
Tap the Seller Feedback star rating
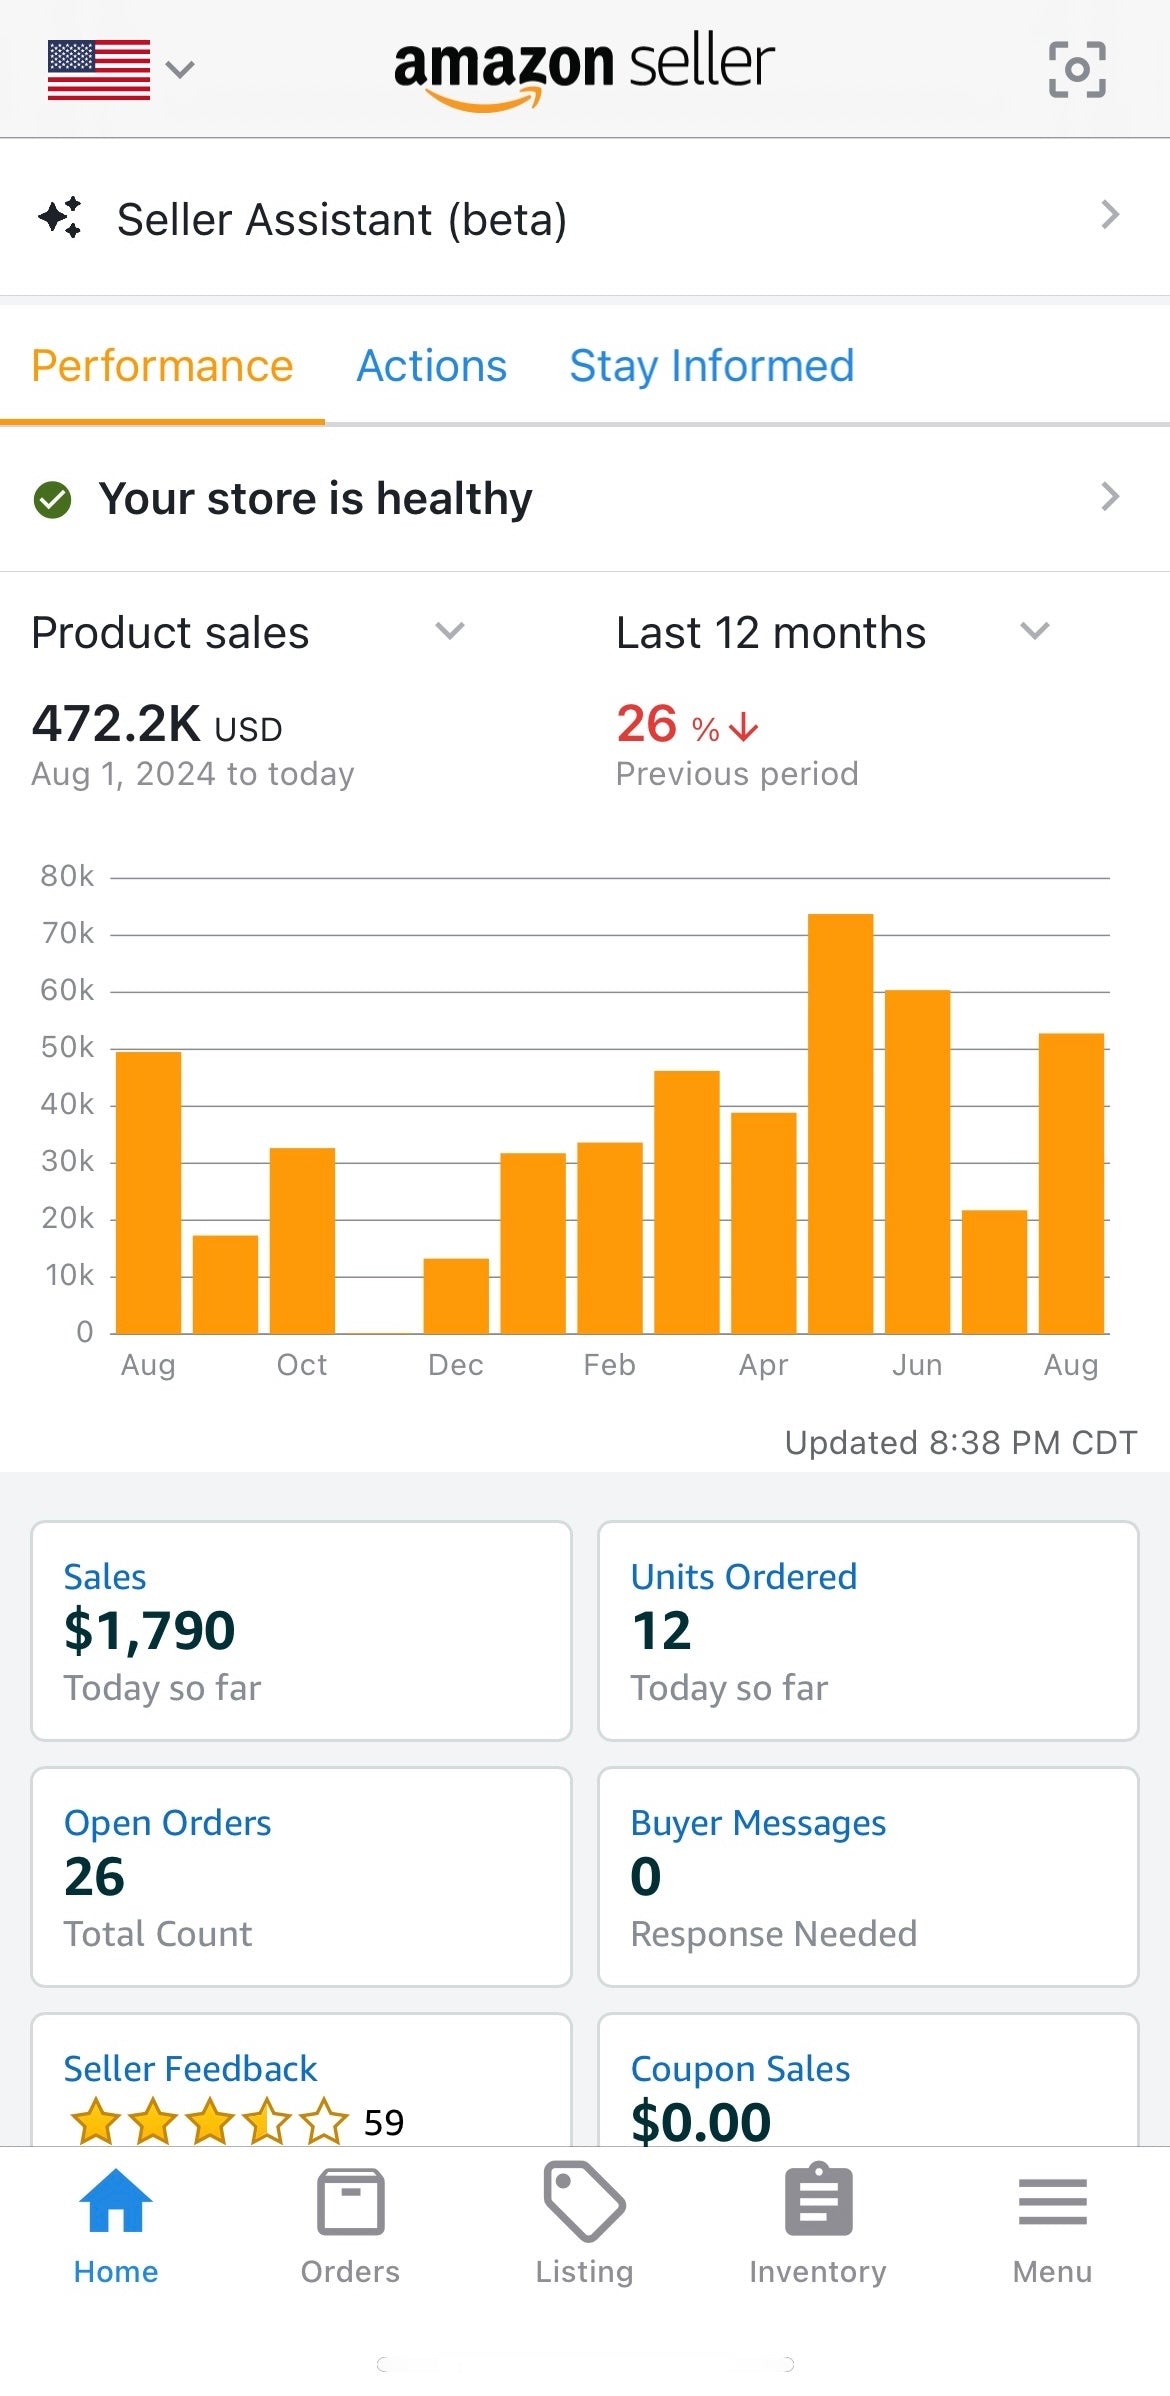(209, 2122)
